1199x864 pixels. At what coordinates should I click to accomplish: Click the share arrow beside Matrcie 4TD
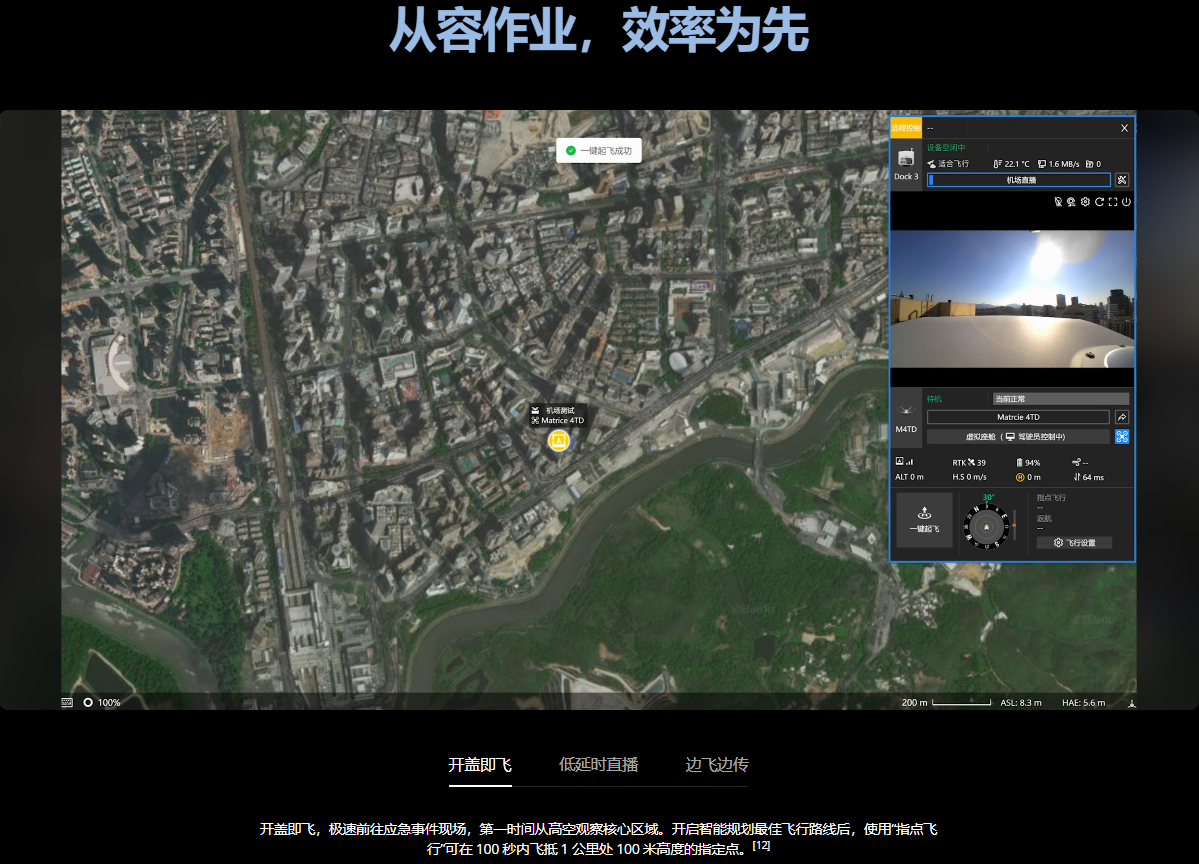(1122, 417)
